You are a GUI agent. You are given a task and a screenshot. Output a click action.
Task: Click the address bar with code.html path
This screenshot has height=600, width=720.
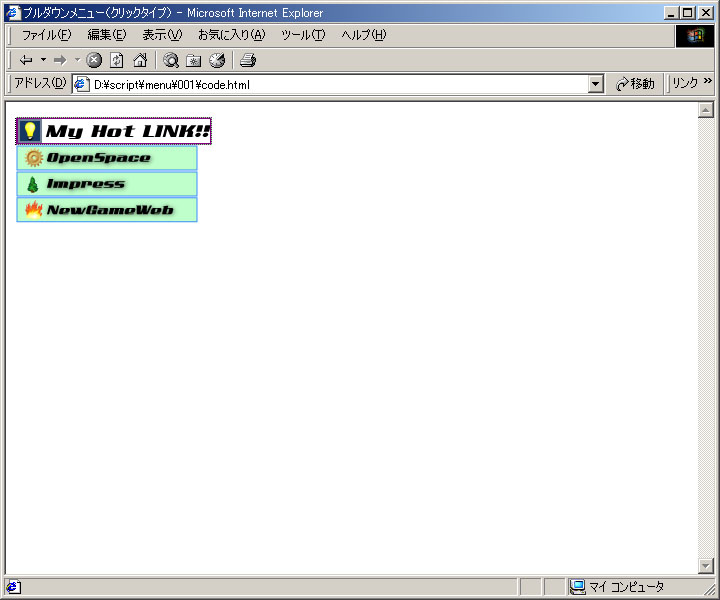338,84
